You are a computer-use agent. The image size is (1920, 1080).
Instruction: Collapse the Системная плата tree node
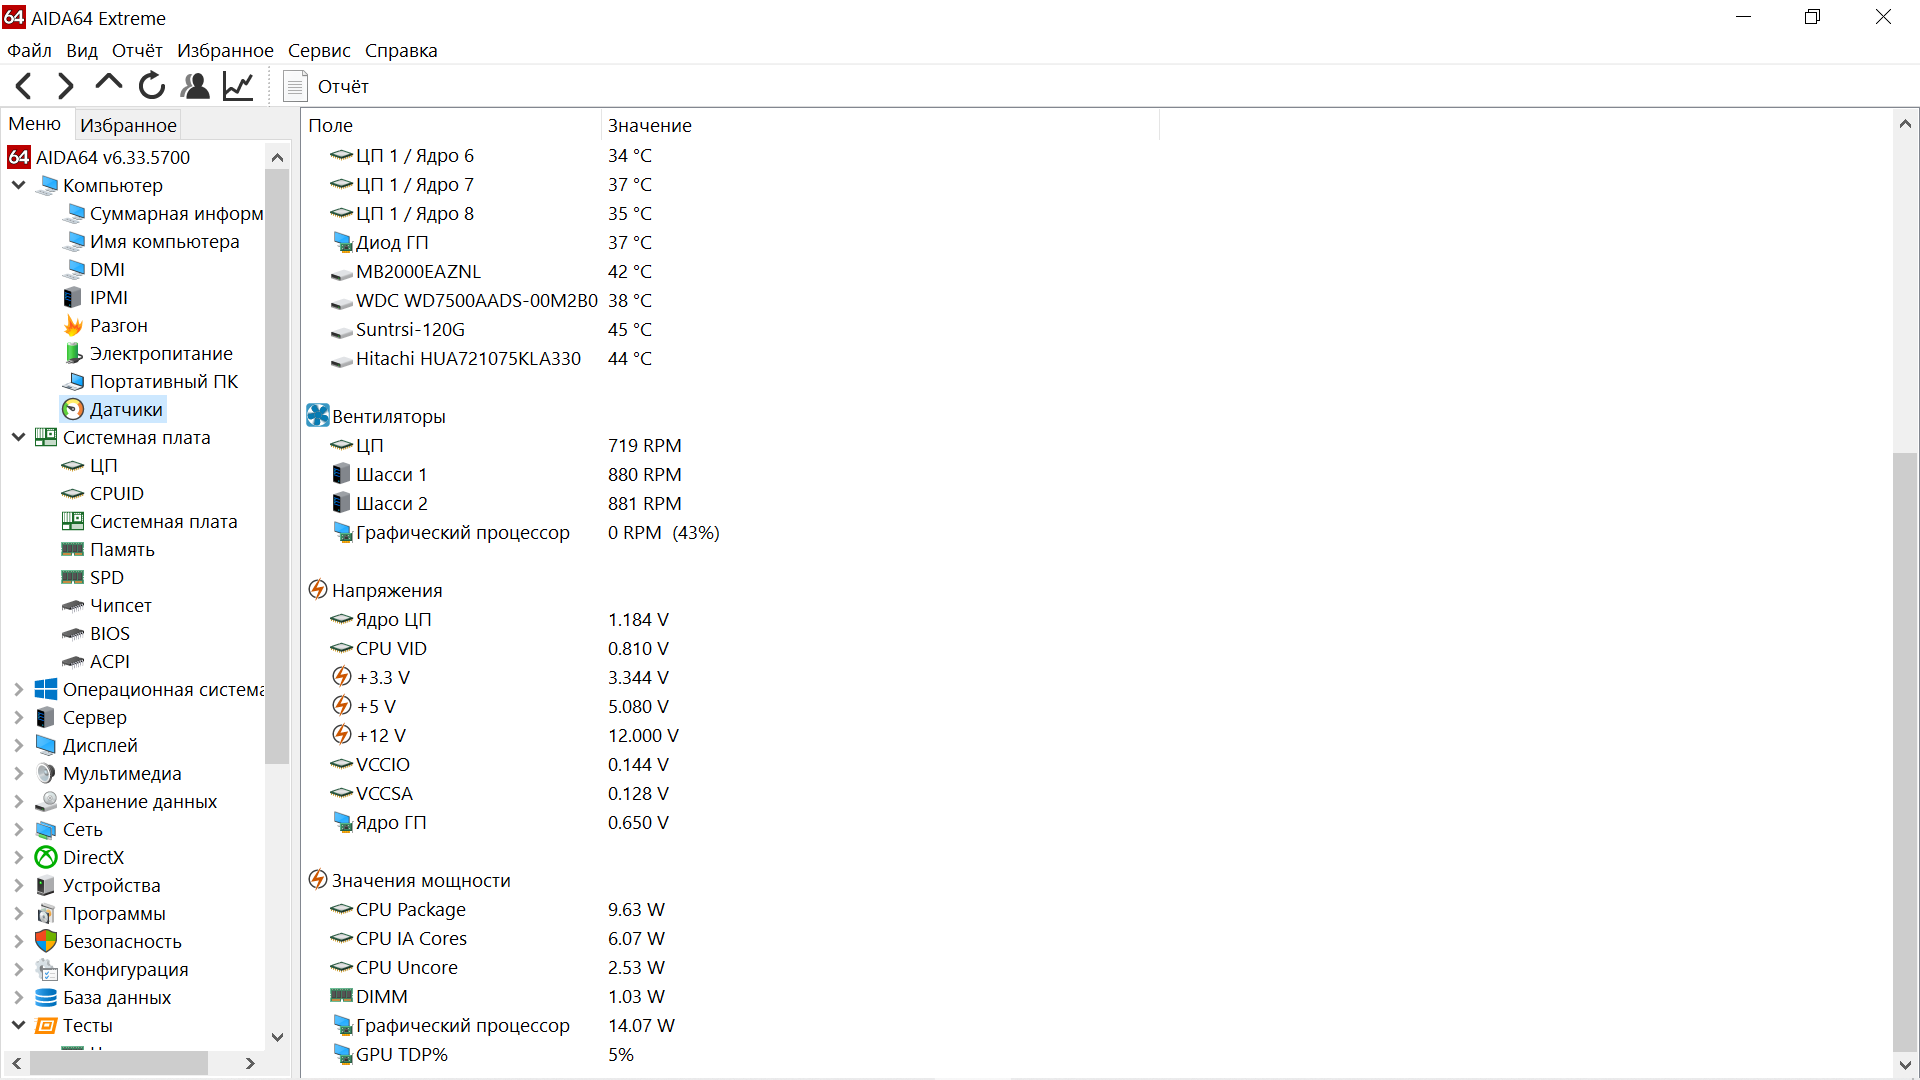18,438
